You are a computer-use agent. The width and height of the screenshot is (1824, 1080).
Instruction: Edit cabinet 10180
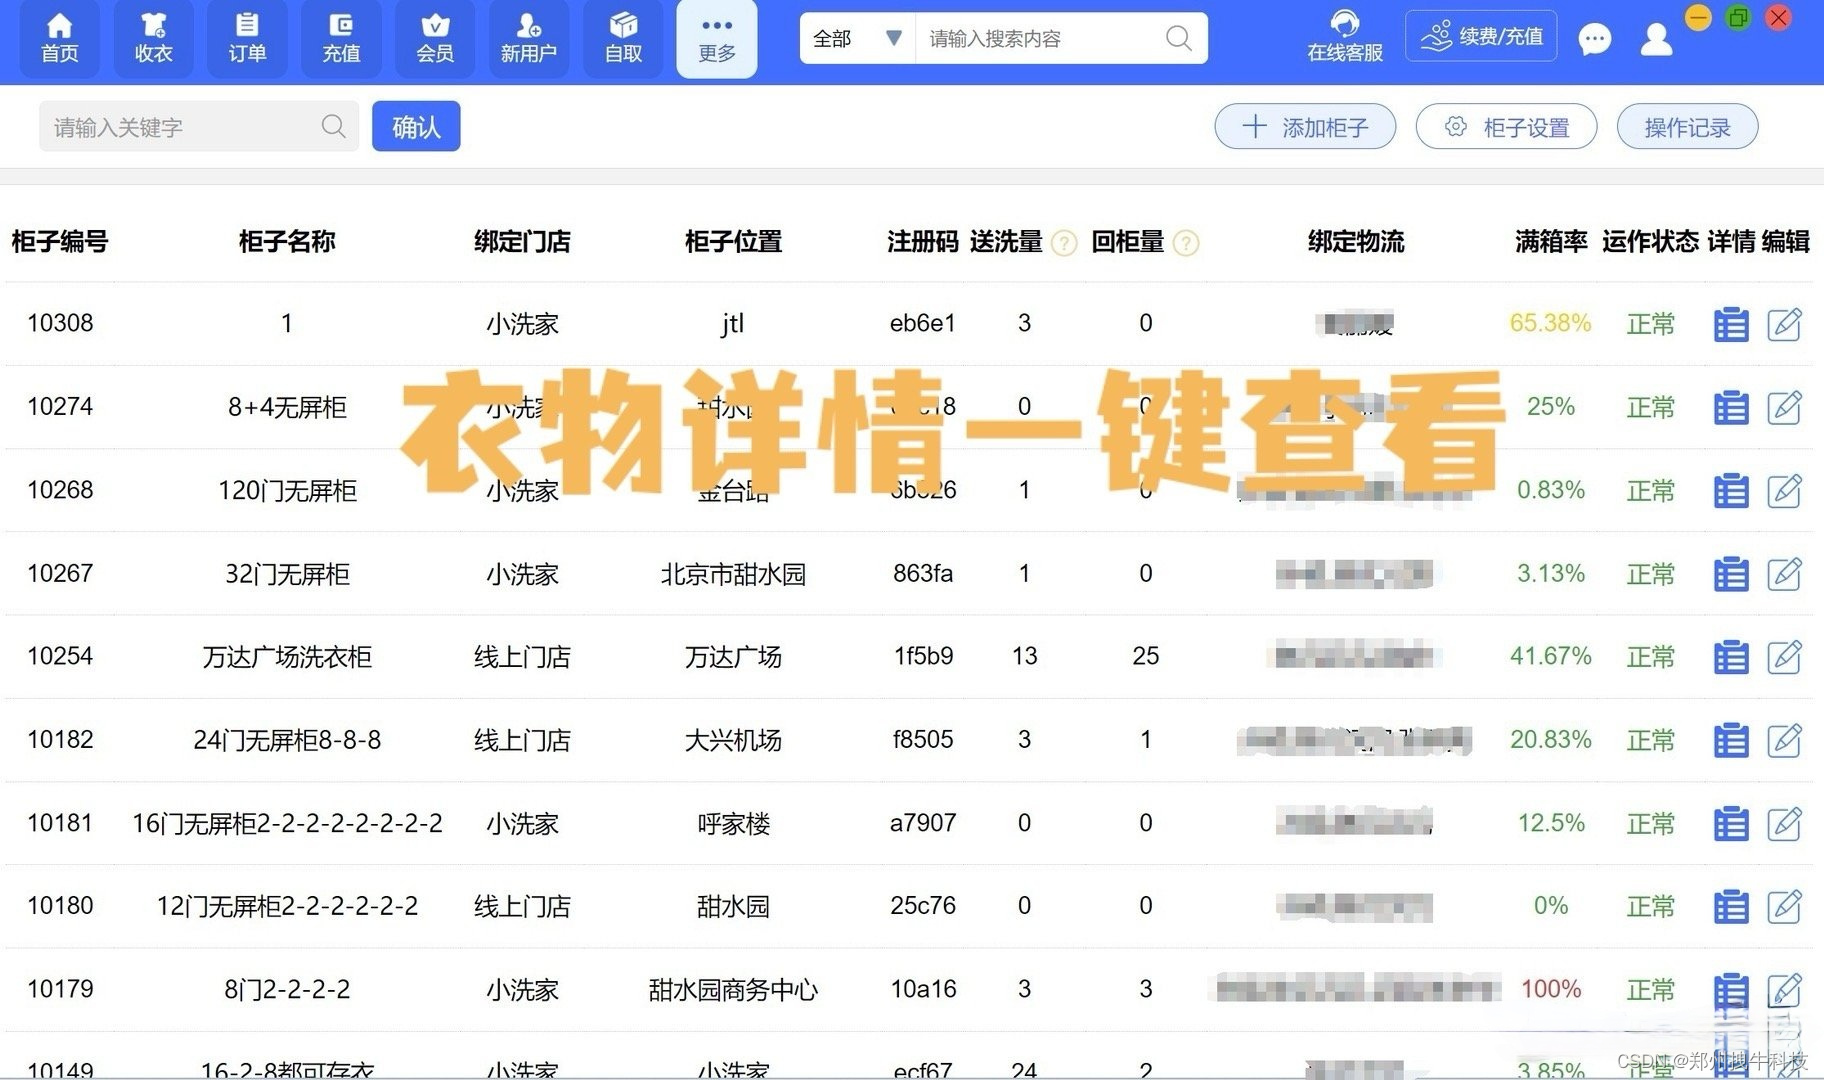pyautogui.click(x=1785, y=907)
